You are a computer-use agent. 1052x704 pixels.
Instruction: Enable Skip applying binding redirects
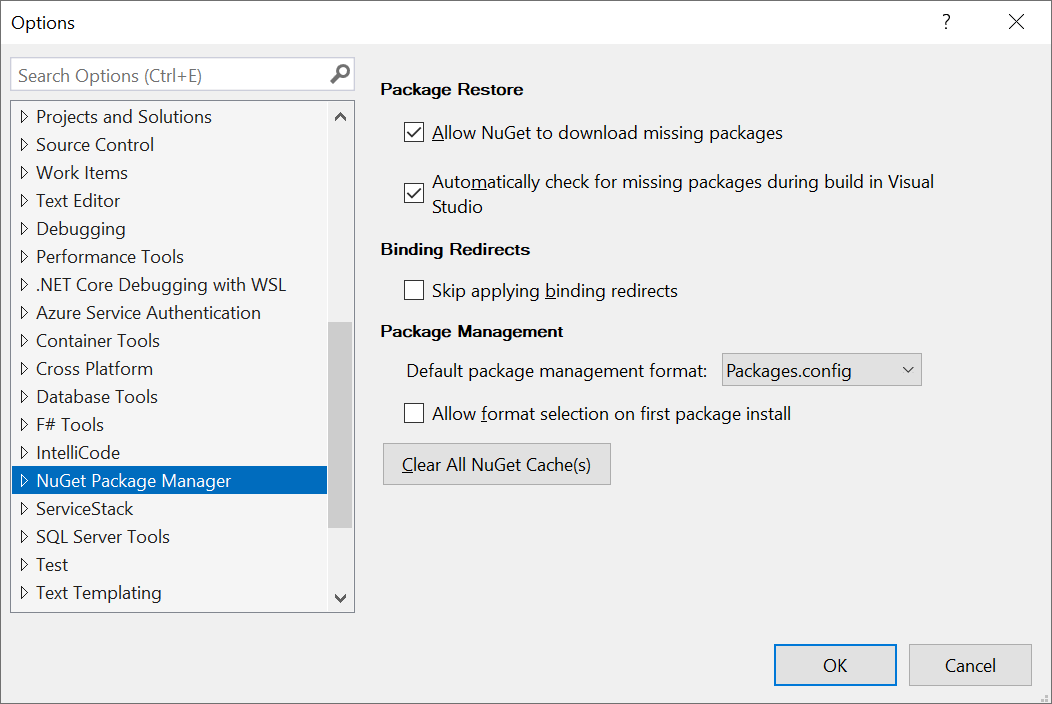tap(414, 291)
